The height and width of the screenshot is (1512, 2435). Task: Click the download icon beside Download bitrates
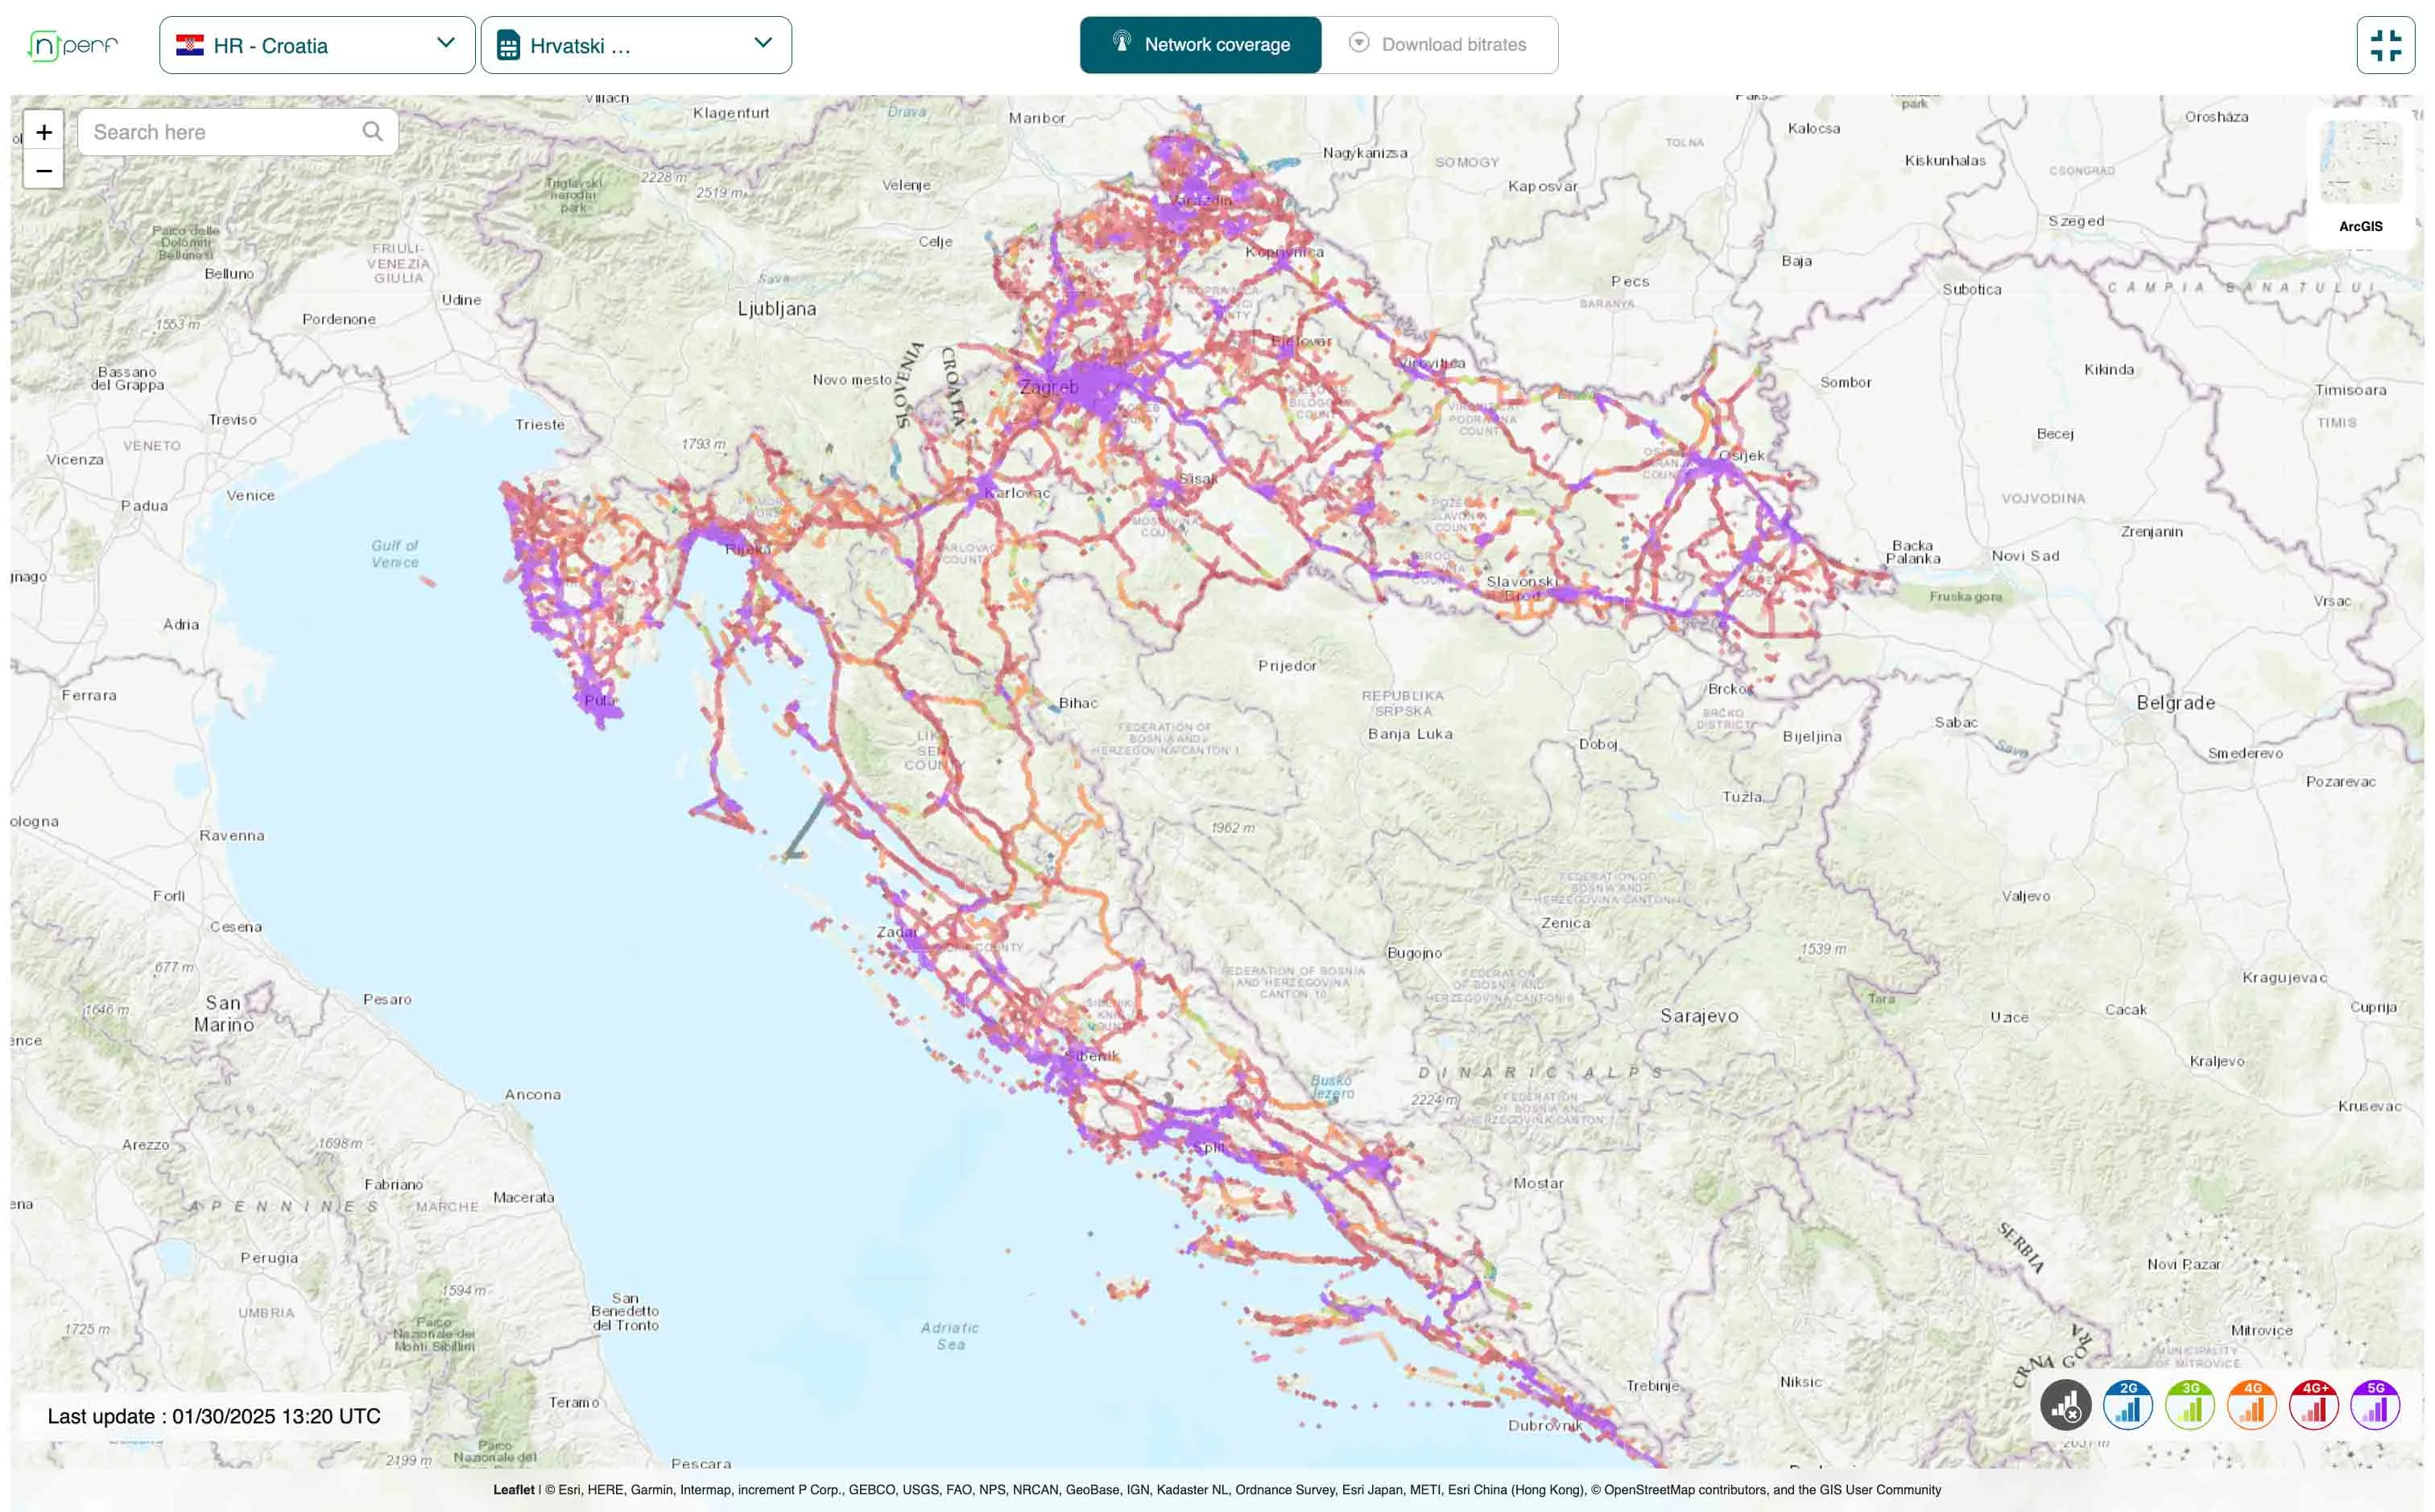point(1358,43)
